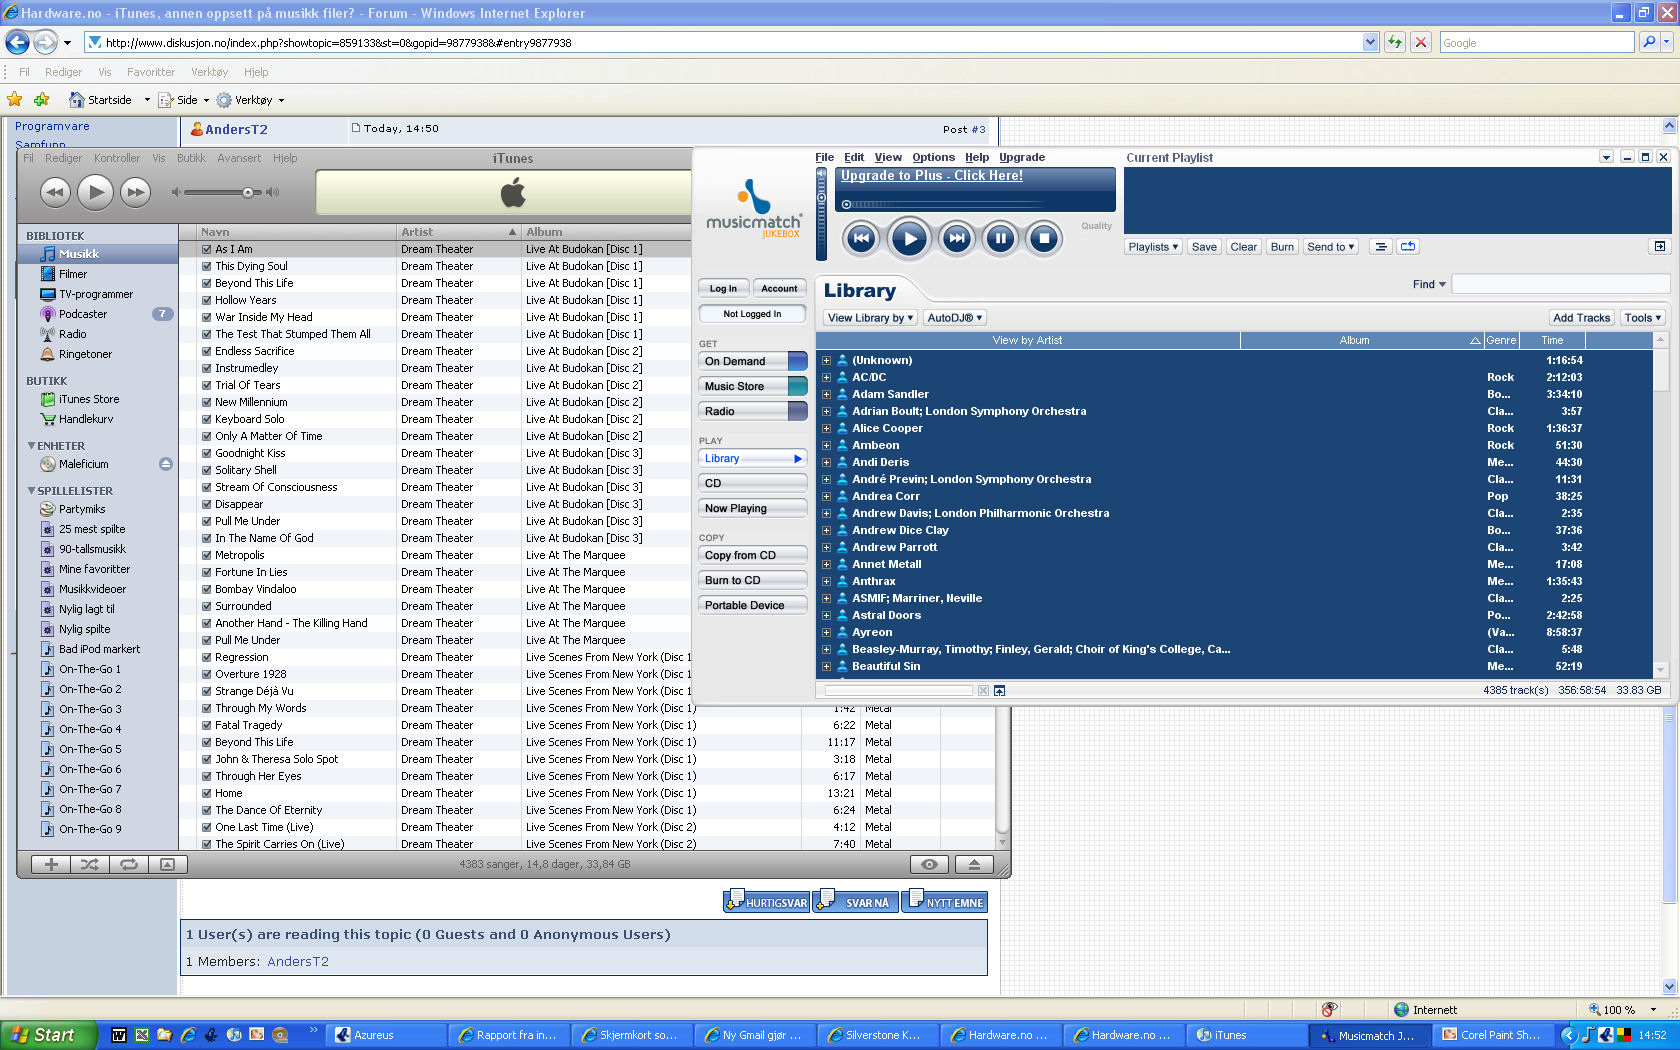The height and width of the screenshot is (1050, 1680).
Task: Click the AndersT2 member link
Action: click(298, 962)
